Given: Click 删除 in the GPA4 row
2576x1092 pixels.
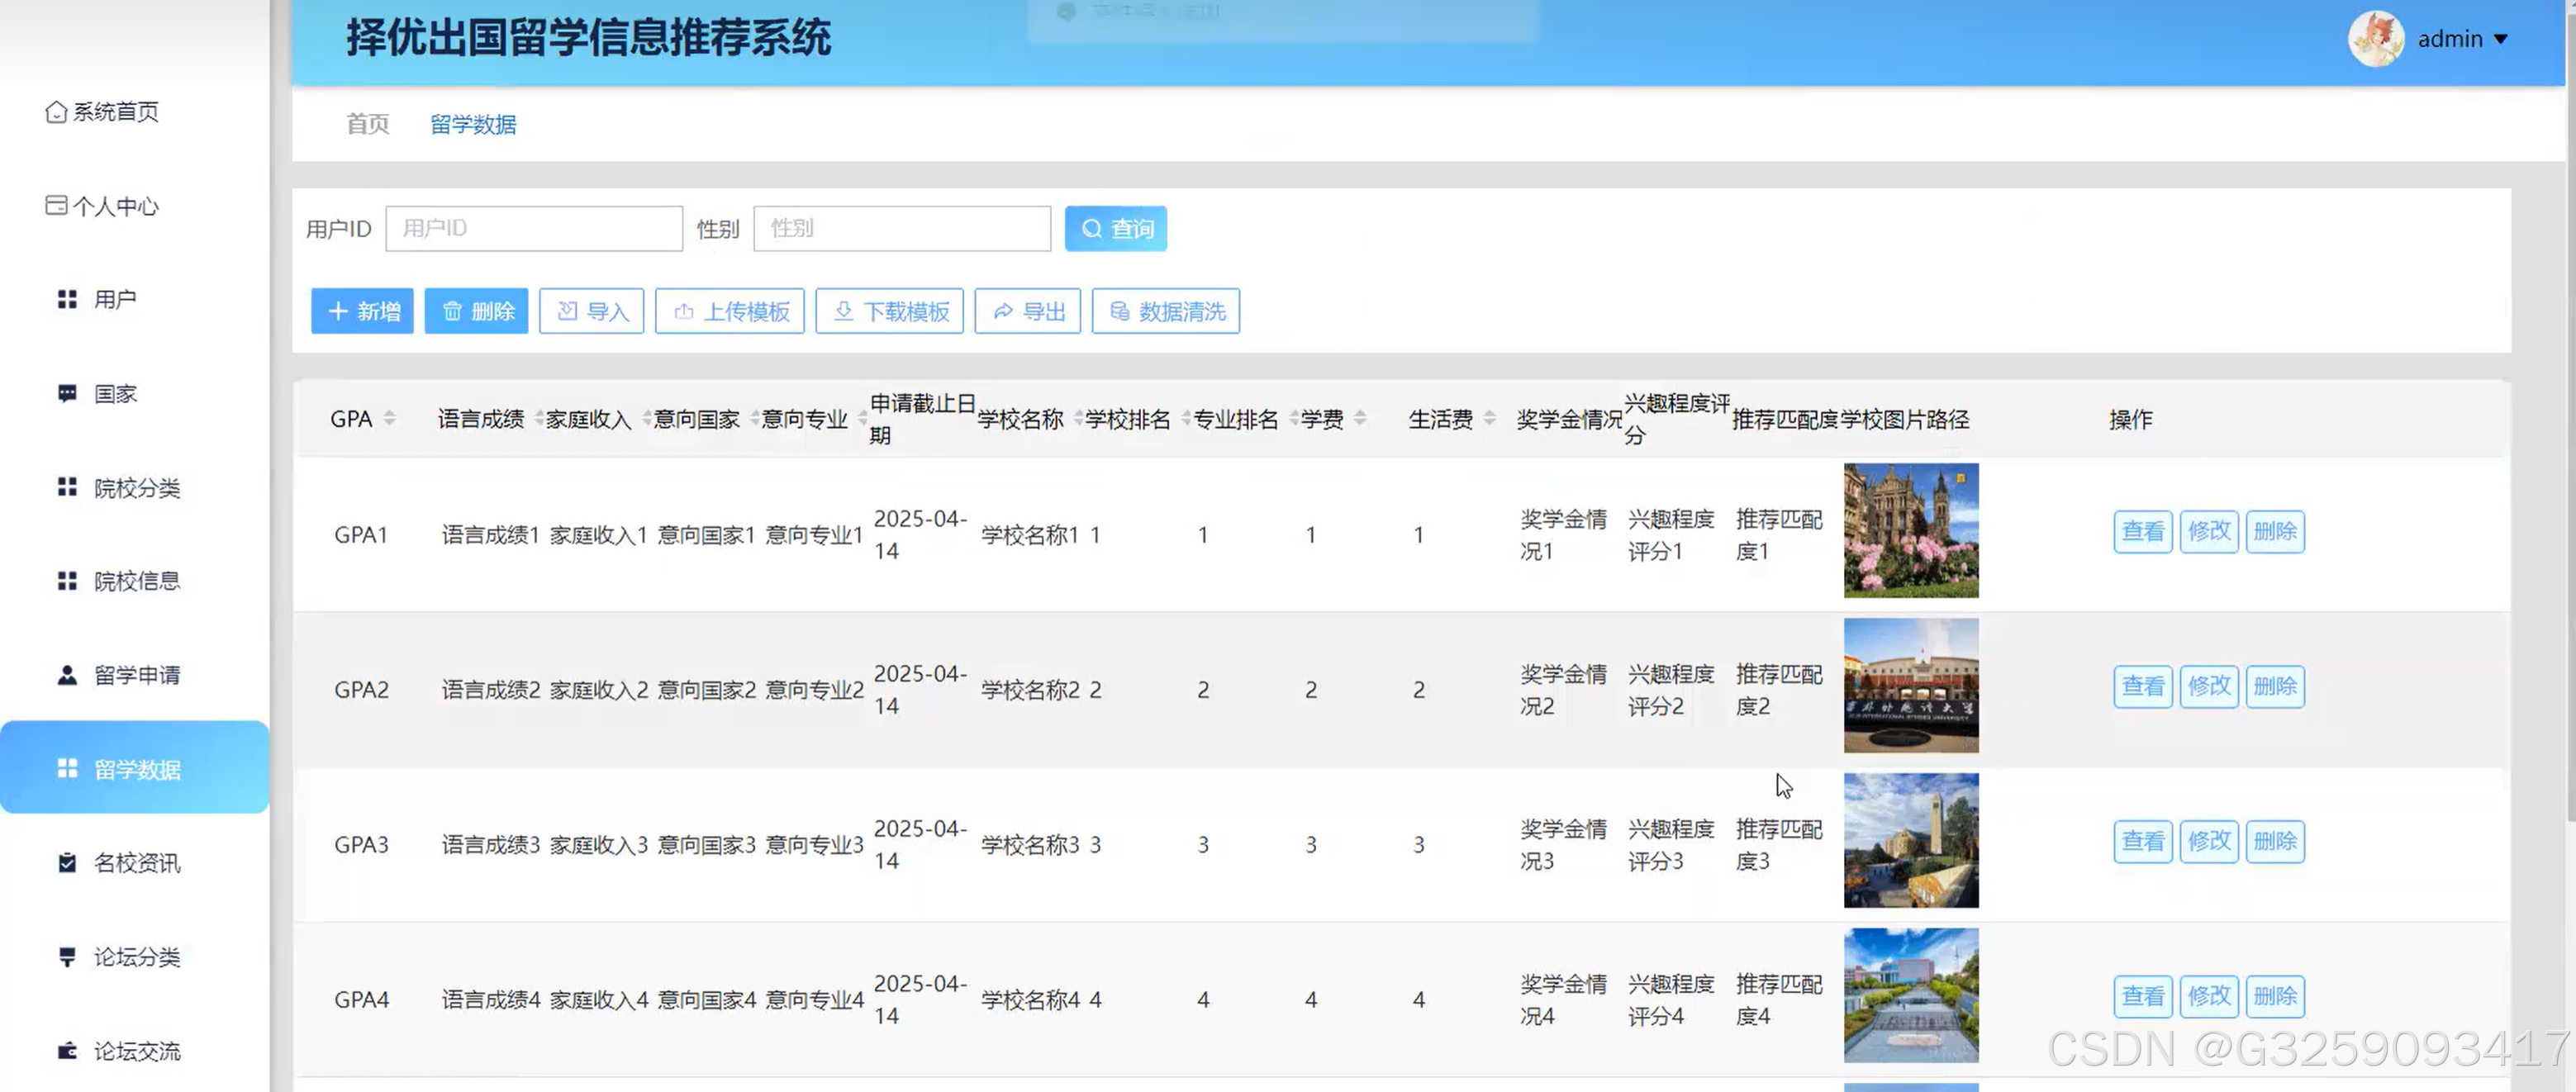Looking at the screenshot, I should coord(2275,996).
